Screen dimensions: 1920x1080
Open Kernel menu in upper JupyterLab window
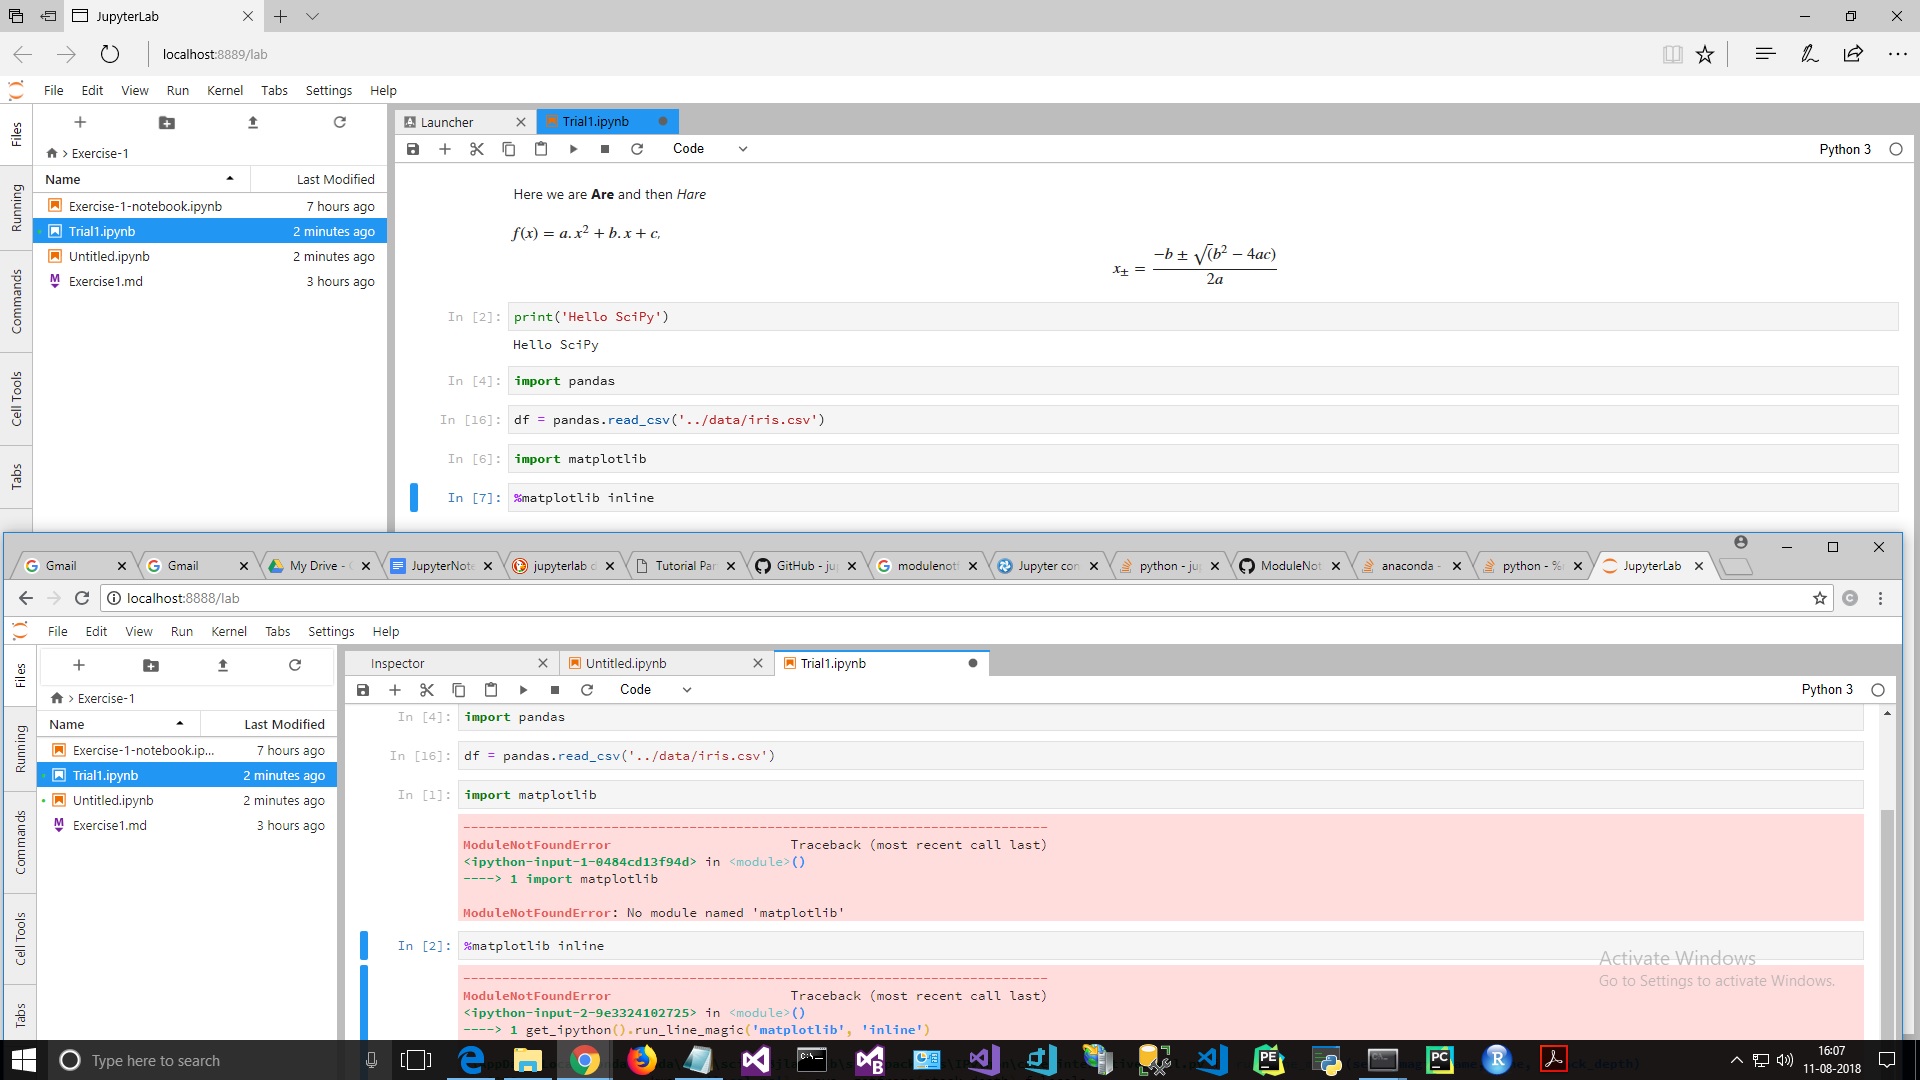point(225,90)
